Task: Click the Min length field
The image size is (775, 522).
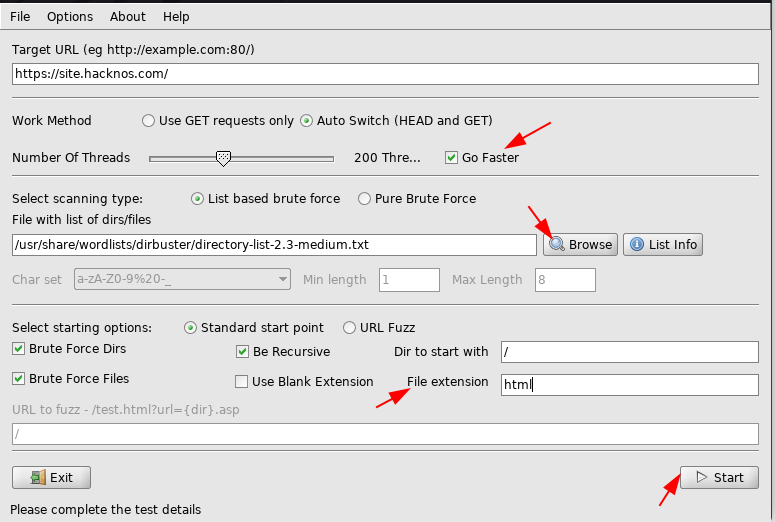Action: [409, 280]
